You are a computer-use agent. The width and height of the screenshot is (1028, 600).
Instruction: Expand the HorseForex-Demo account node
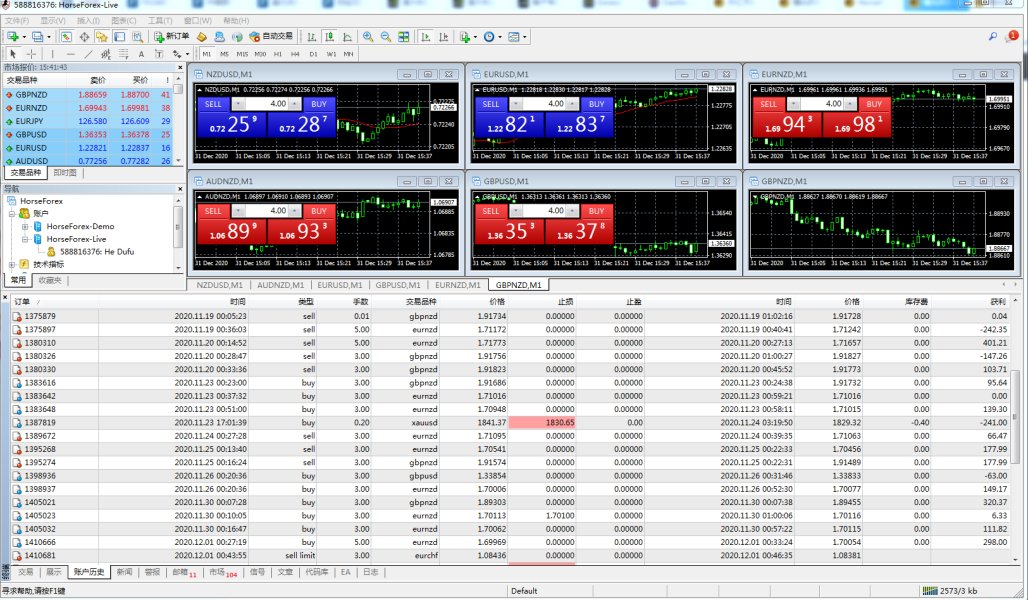click(x=25, y=226)
